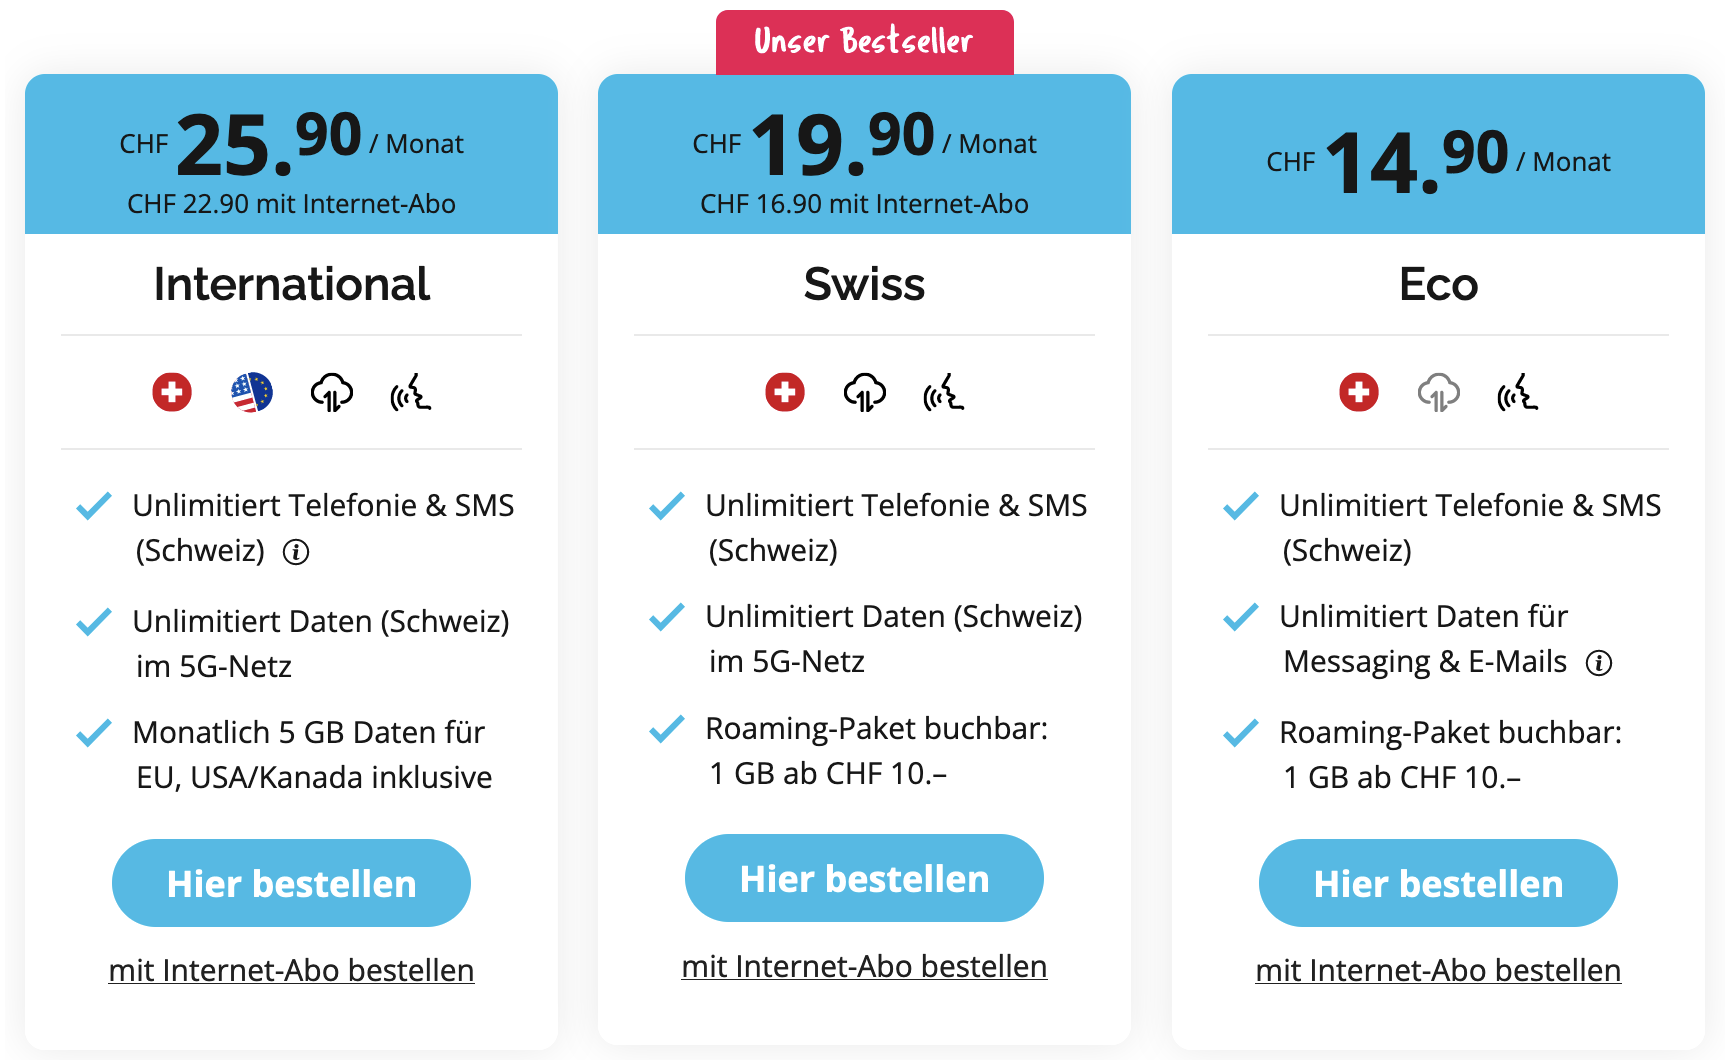Click the greyed cloud data icon in Eco plan
Image resolution: width=1726 pixels, height=1060 pixels.
[1439, 392]
